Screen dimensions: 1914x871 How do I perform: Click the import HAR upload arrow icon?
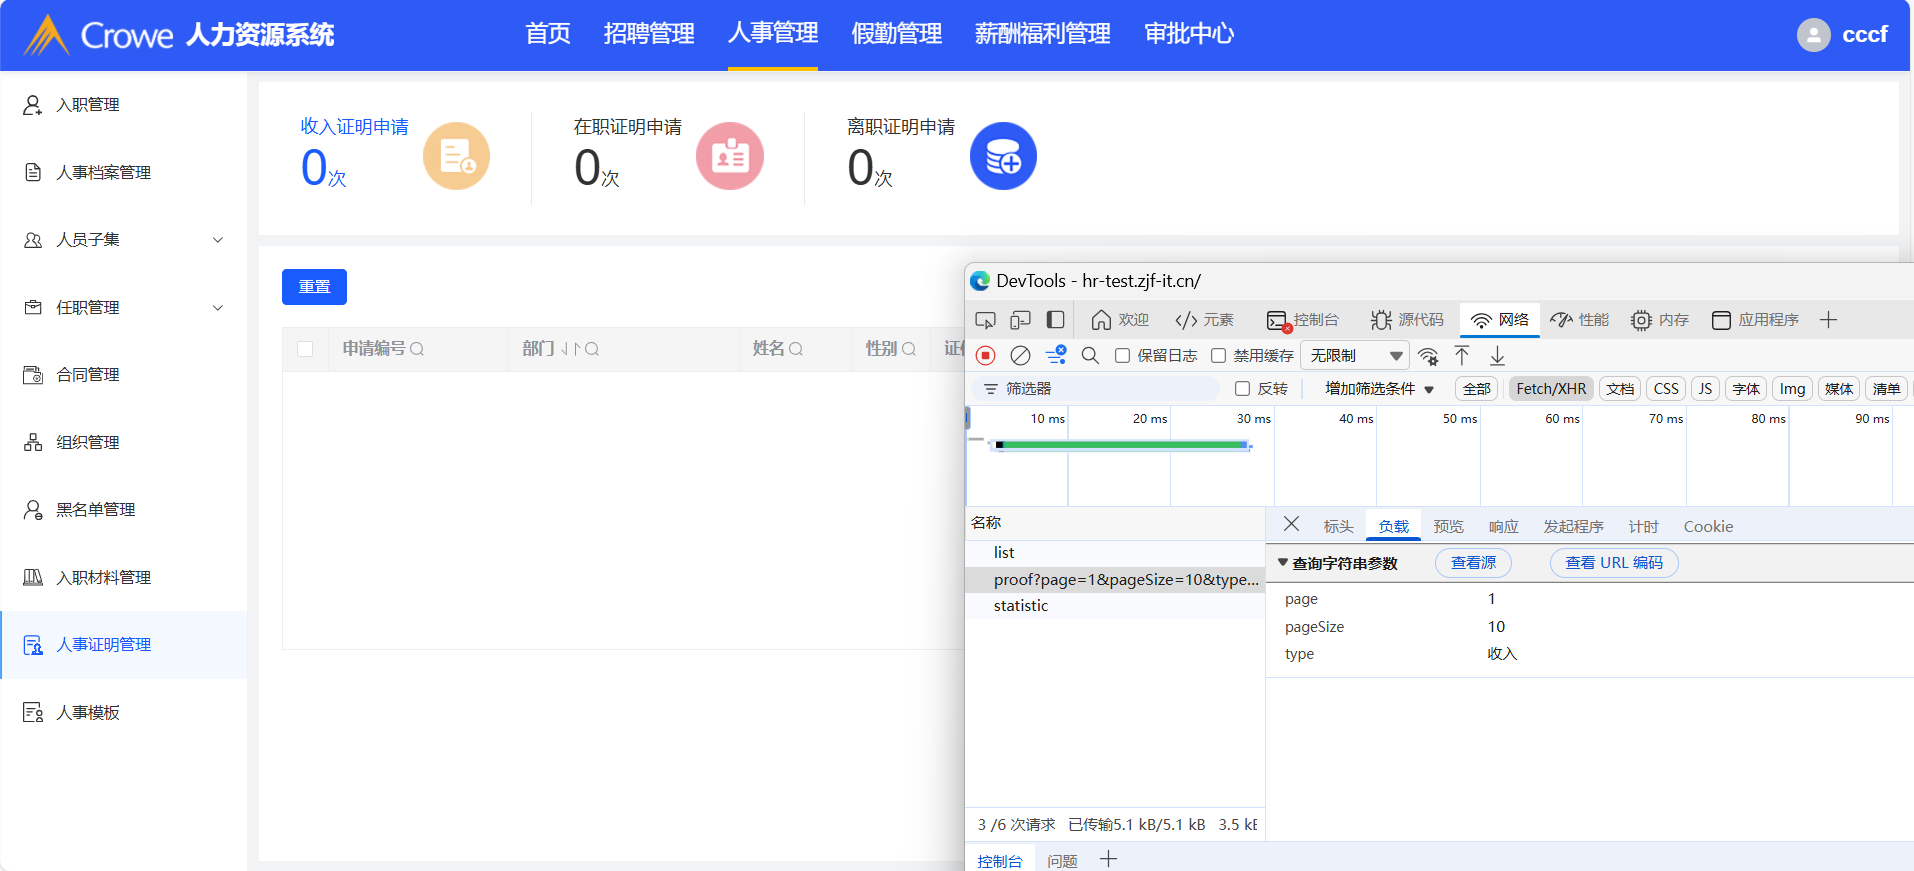1462,355
